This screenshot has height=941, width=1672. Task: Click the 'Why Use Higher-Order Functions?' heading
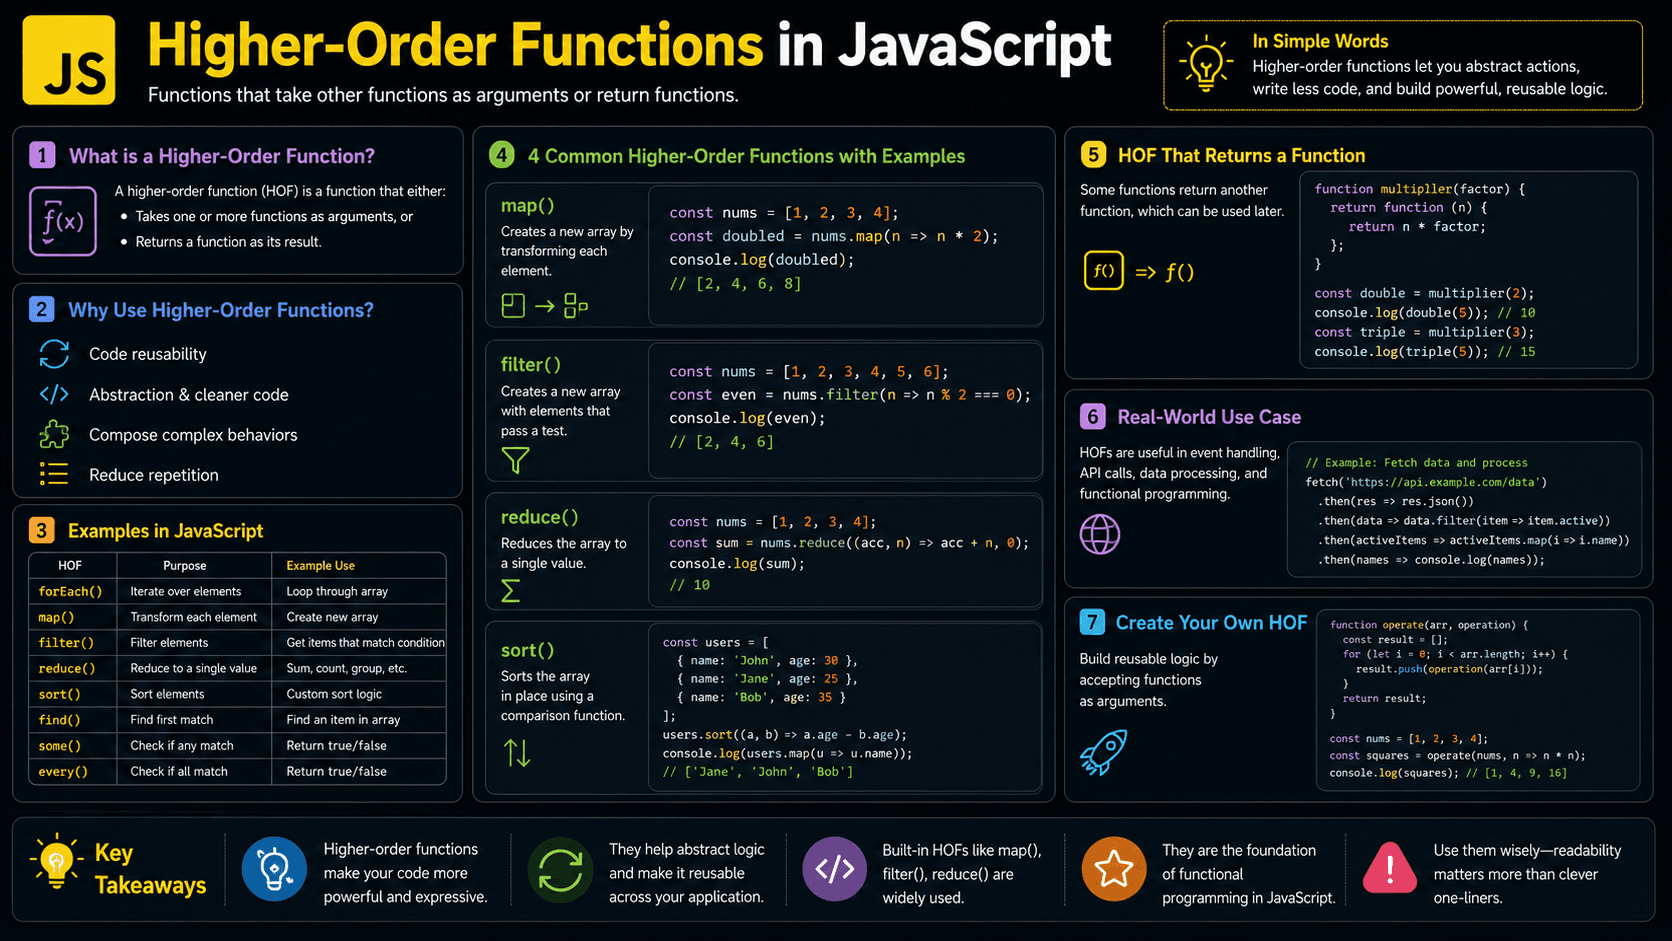[221, 310]
